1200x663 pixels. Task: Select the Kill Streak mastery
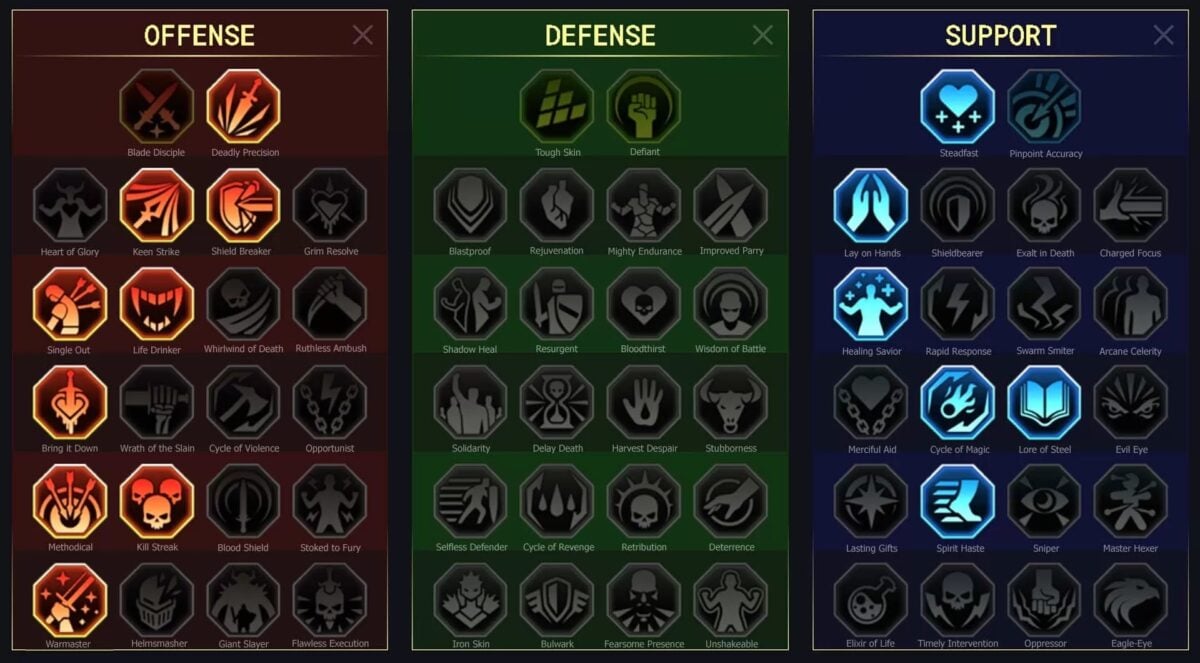(x=157, y=501)
